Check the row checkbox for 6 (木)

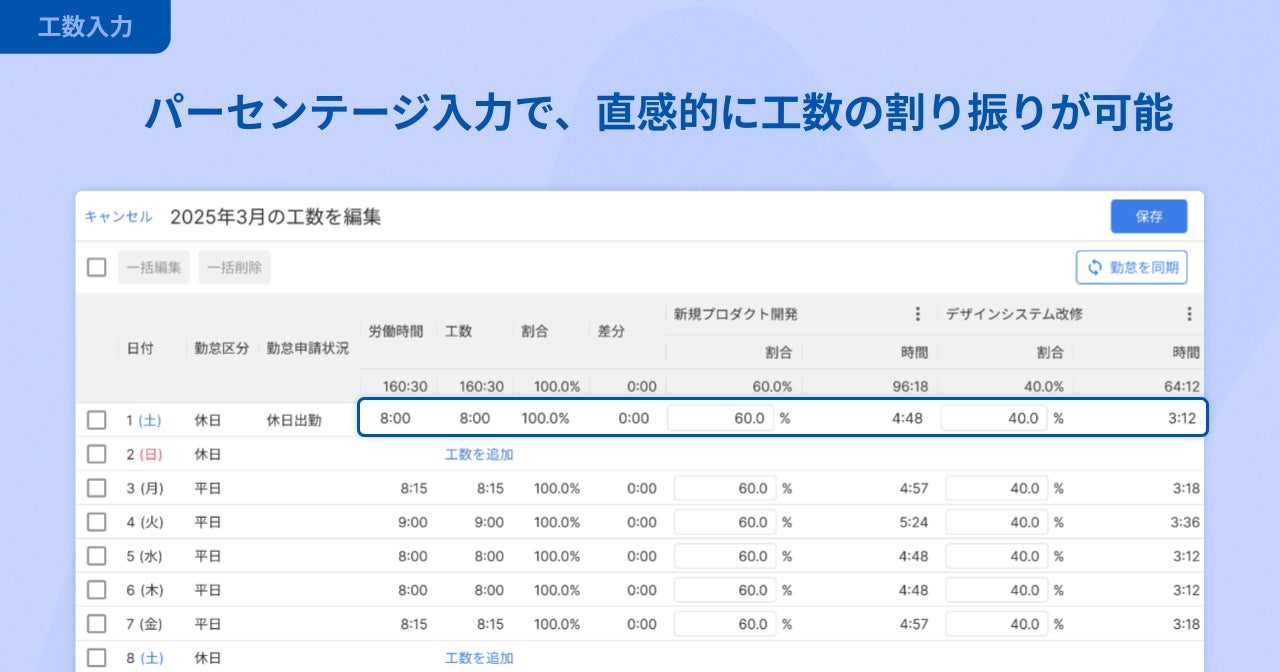pos(96,590)
